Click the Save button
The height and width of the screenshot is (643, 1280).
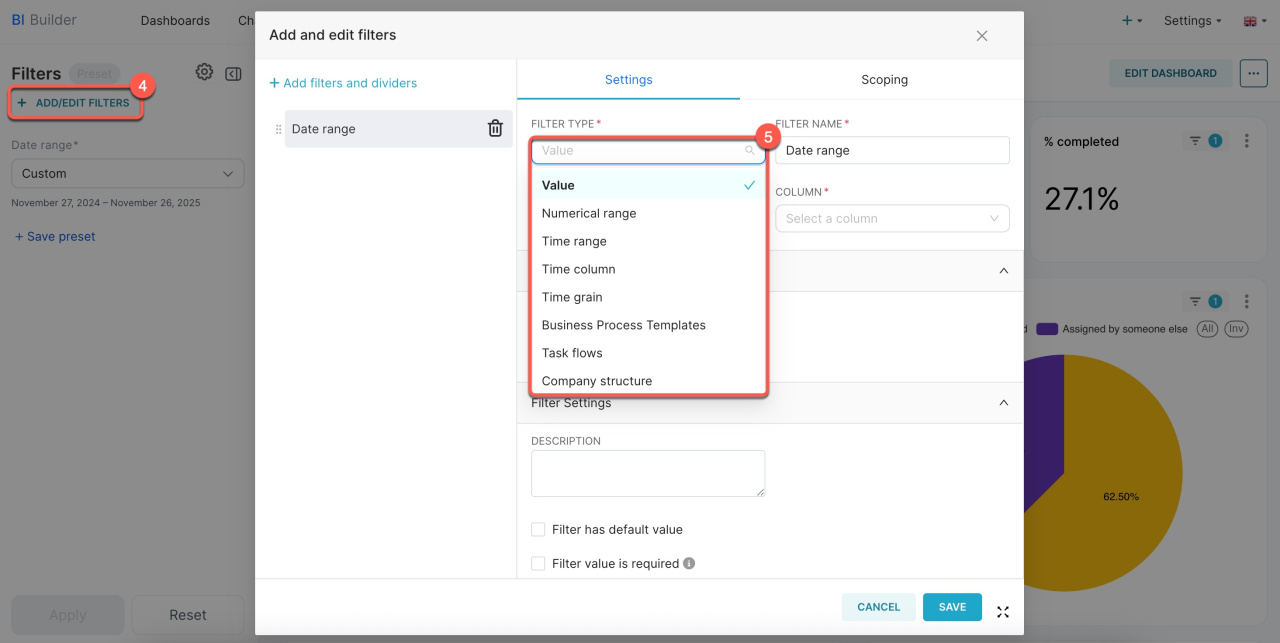952,607
